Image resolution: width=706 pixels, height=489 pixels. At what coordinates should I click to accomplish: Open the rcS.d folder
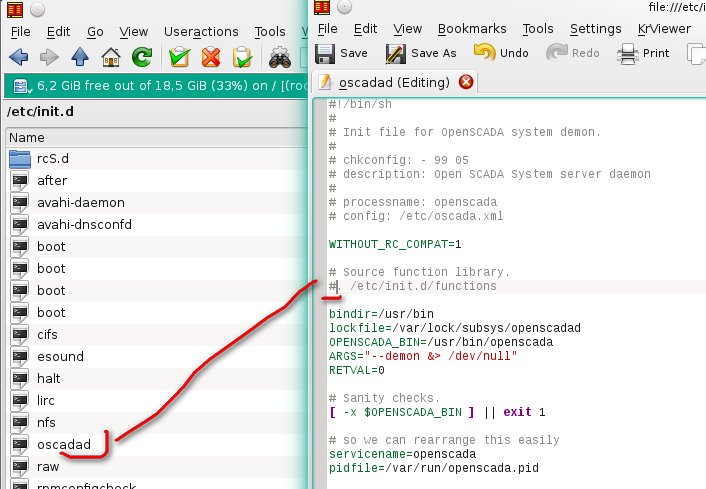(x=52, y=159)
